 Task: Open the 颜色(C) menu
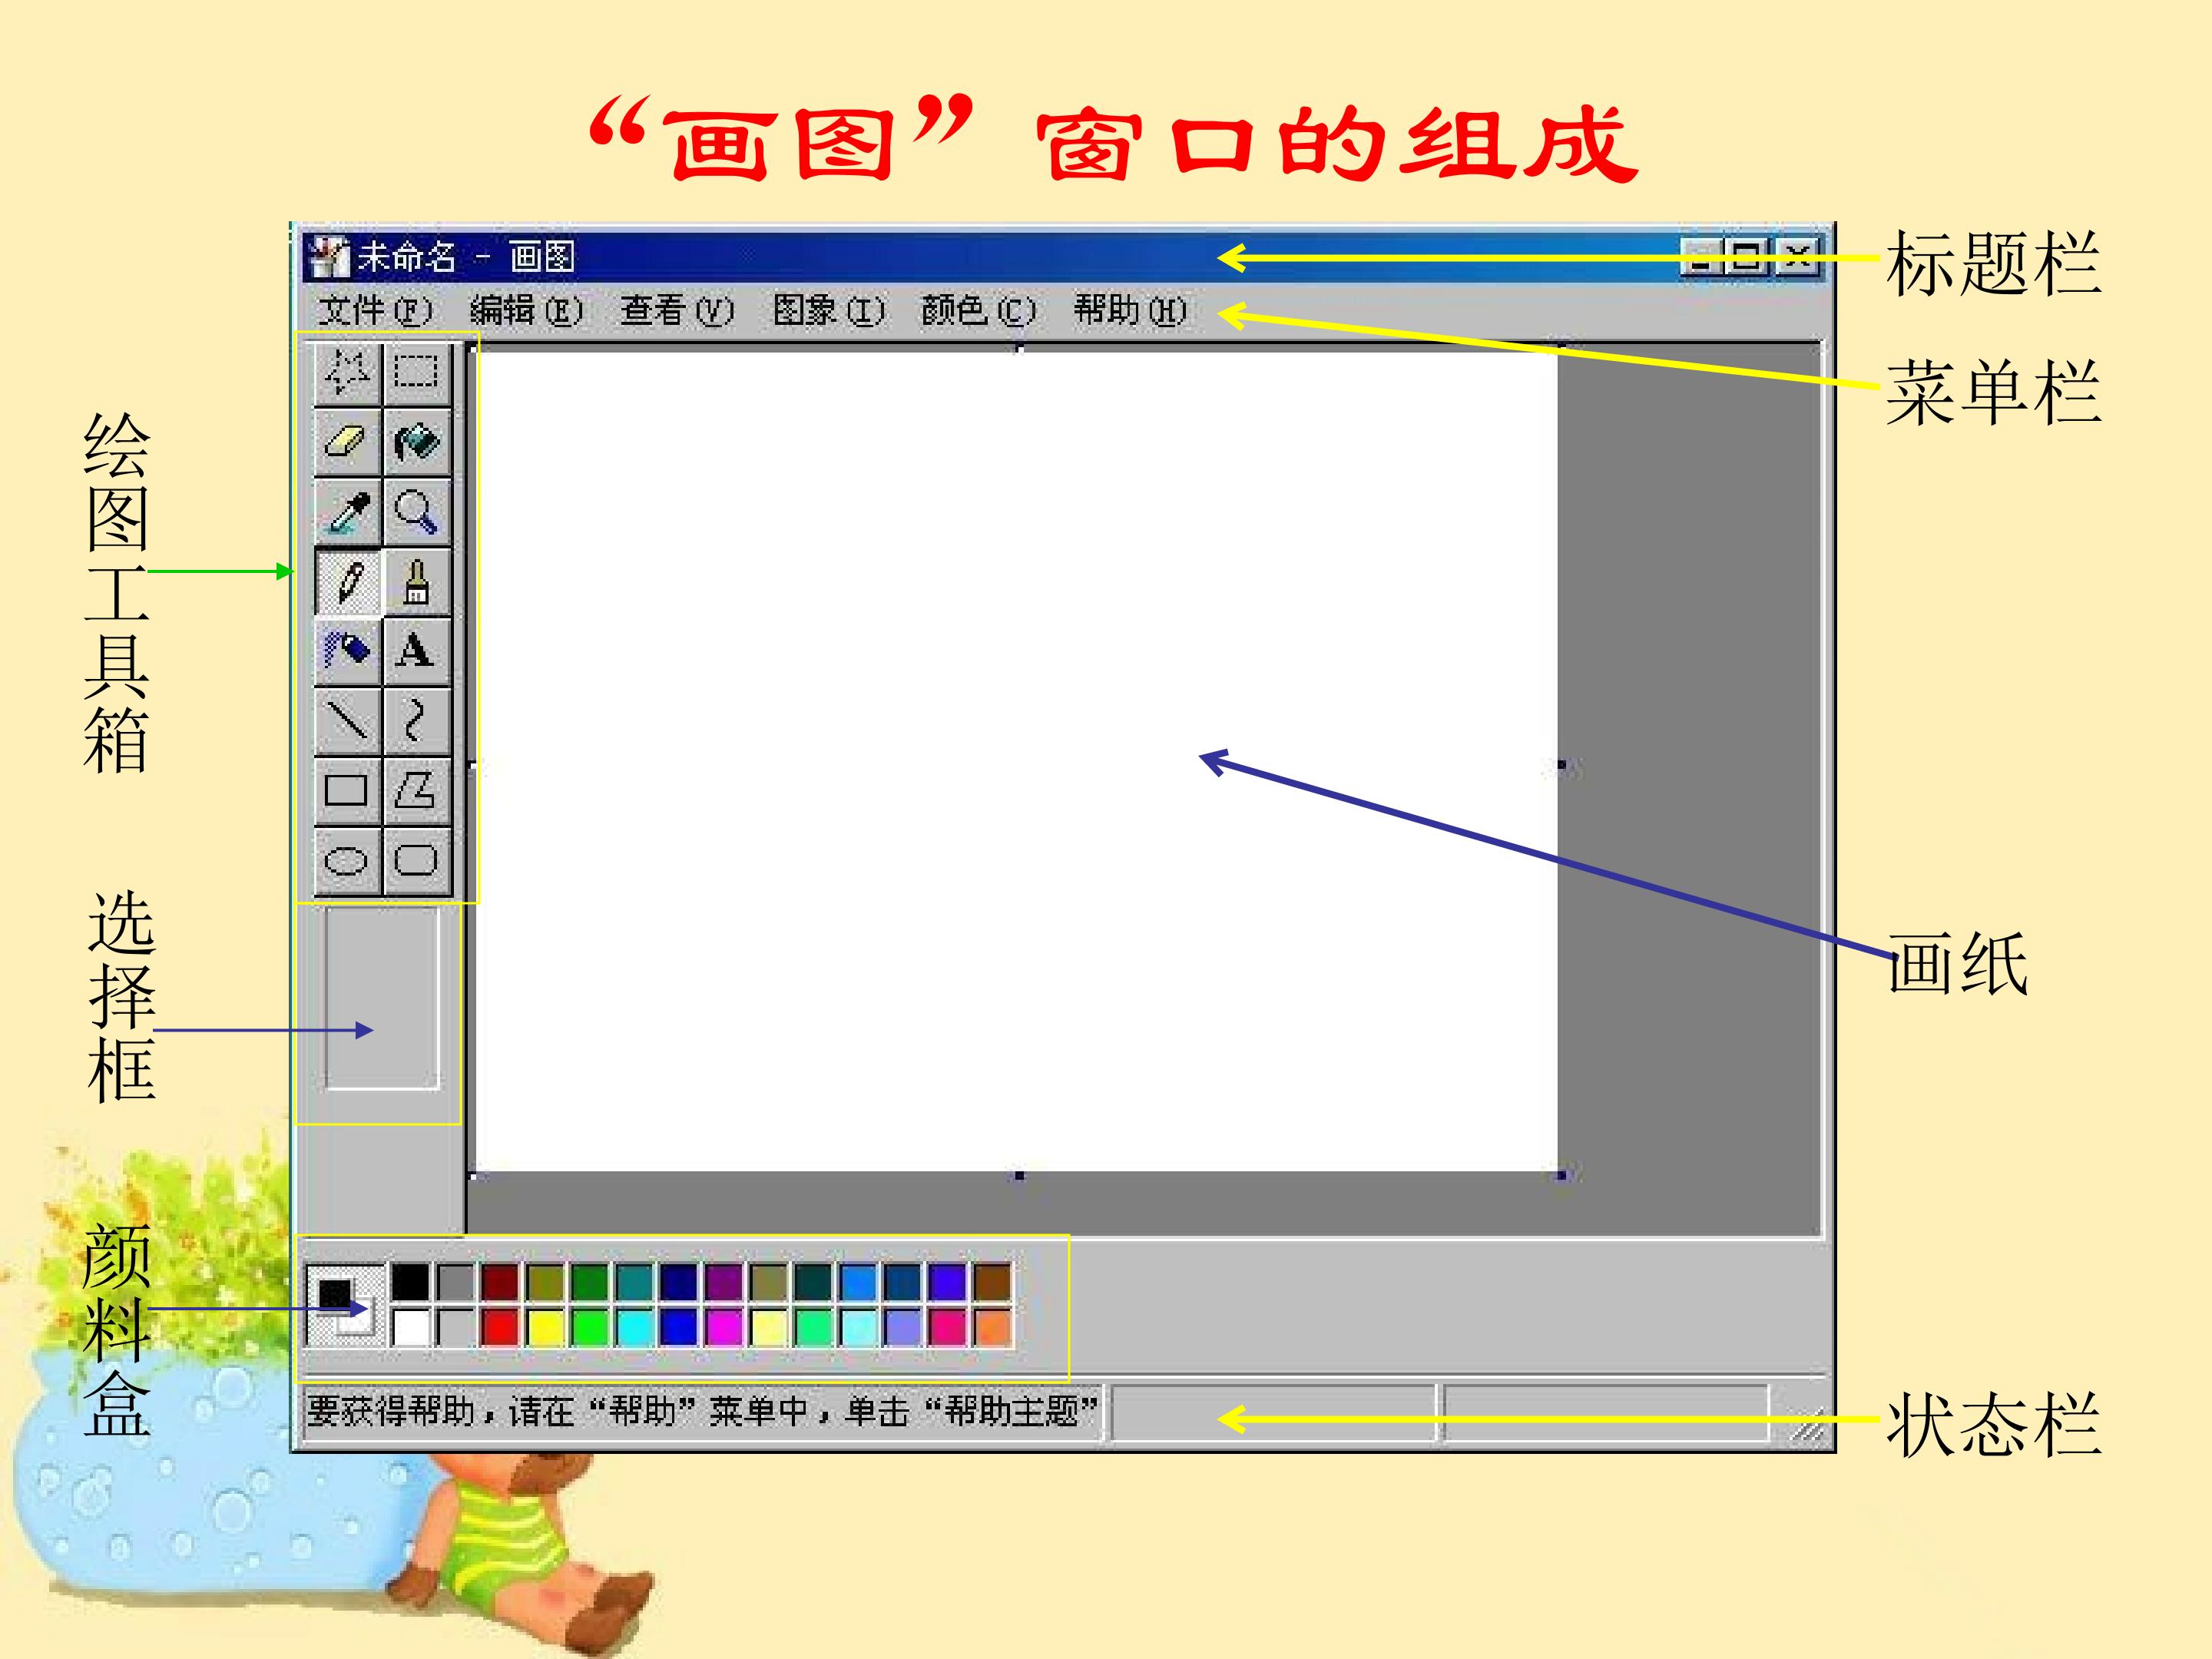979,310
